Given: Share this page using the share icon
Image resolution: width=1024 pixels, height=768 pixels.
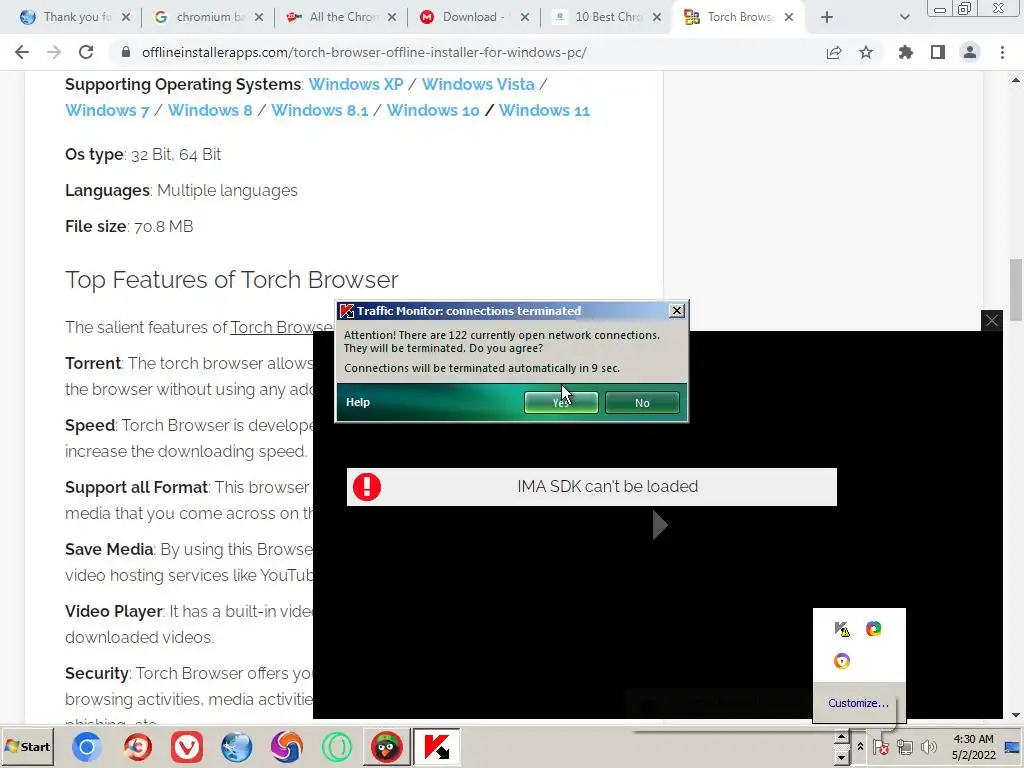Looking at the screenshot, I should (x=834, y=52).
